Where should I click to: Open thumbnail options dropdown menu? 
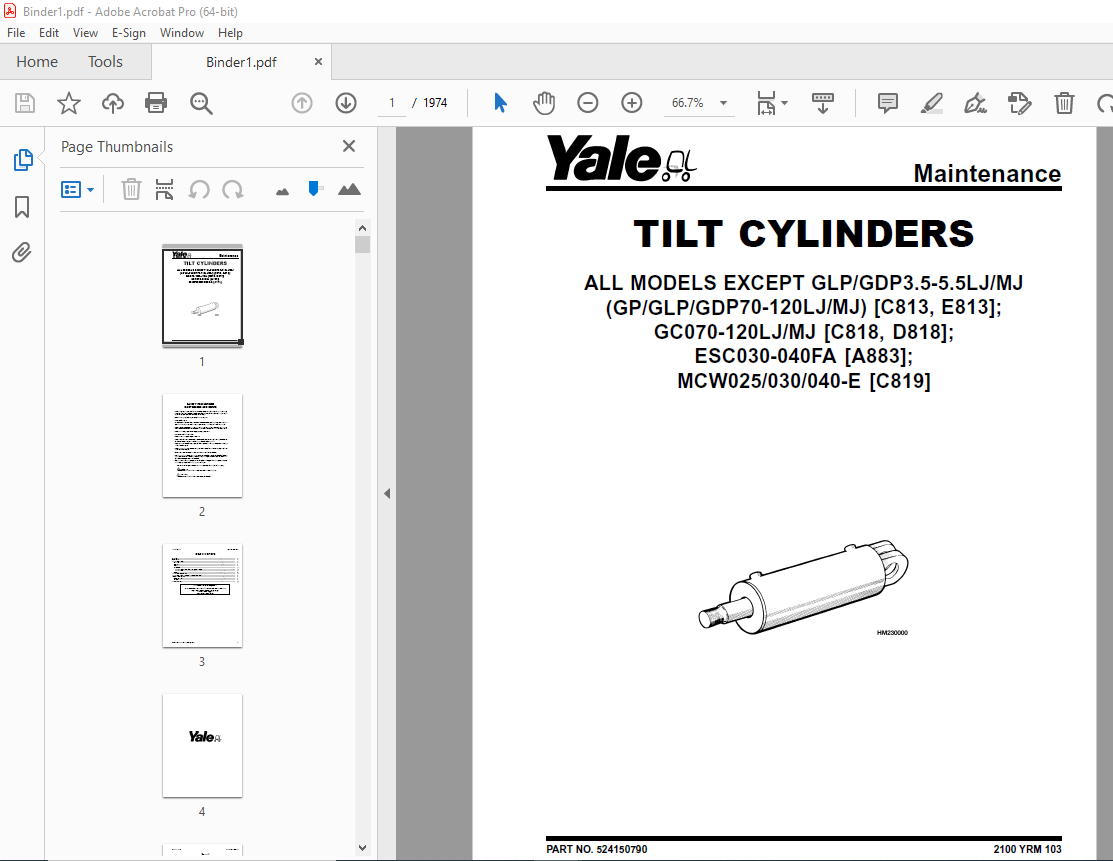click(x=77, y=190)
